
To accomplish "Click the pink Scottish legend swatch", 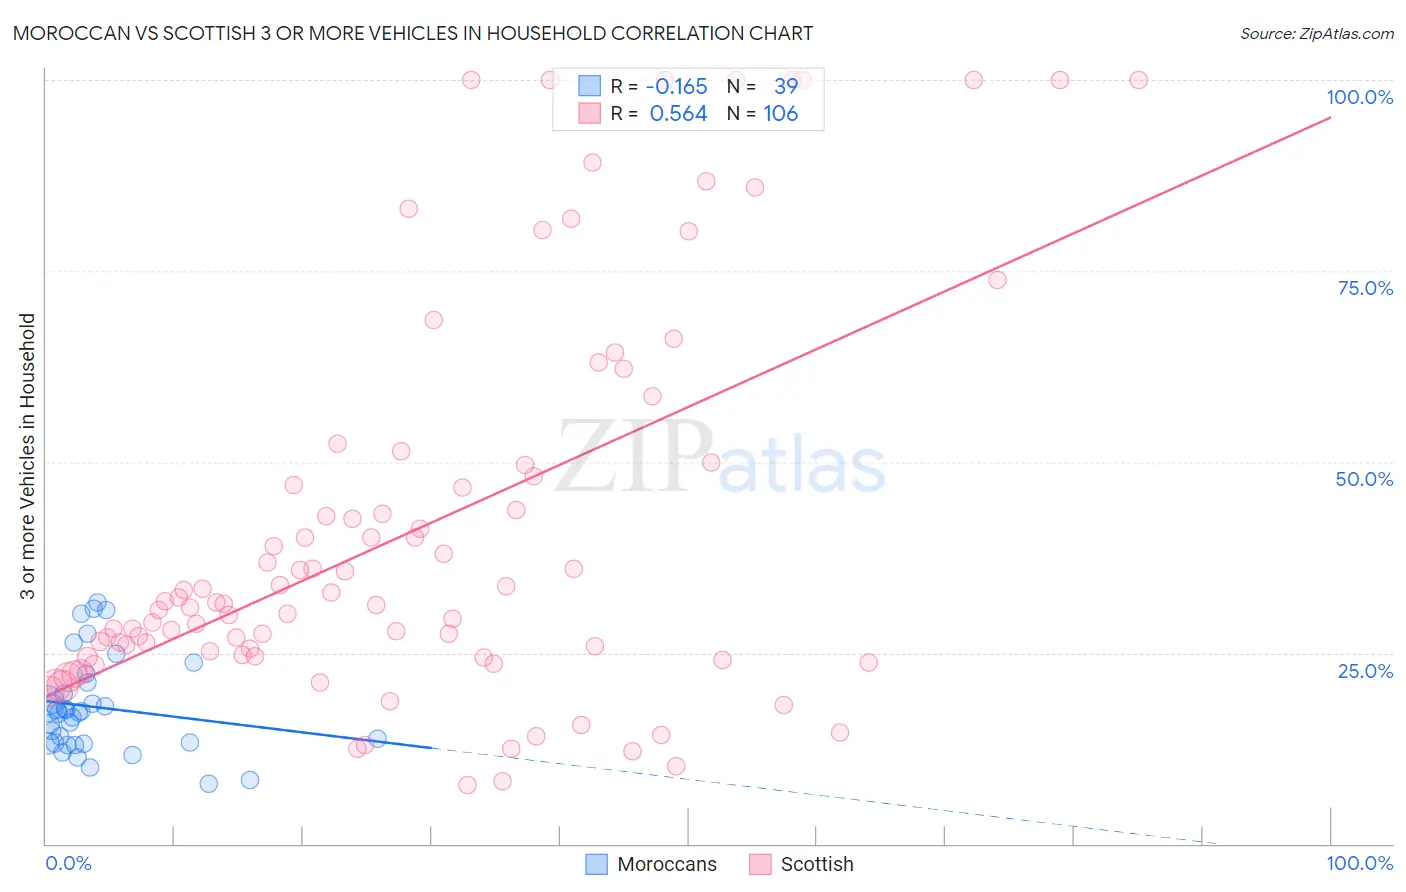I will pyautogui.click(x=760, y=864).
